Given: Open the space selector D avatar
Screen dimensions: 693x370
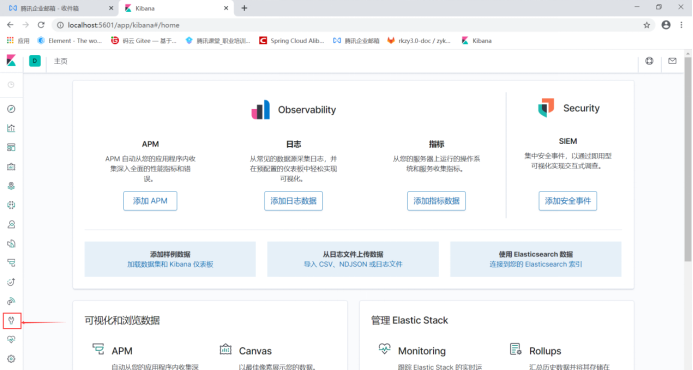Looking at the screenshot, I should [34, 61].
